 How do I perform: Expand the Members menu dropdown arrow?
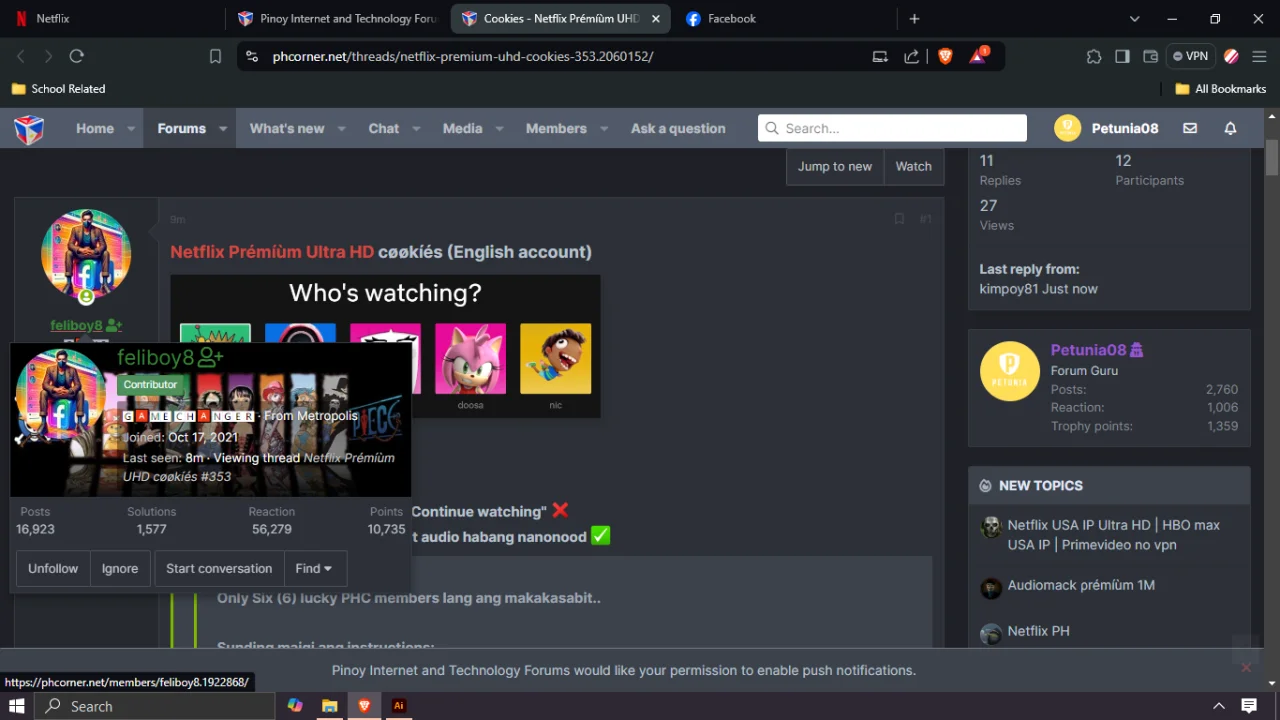[x=604, y=129]
